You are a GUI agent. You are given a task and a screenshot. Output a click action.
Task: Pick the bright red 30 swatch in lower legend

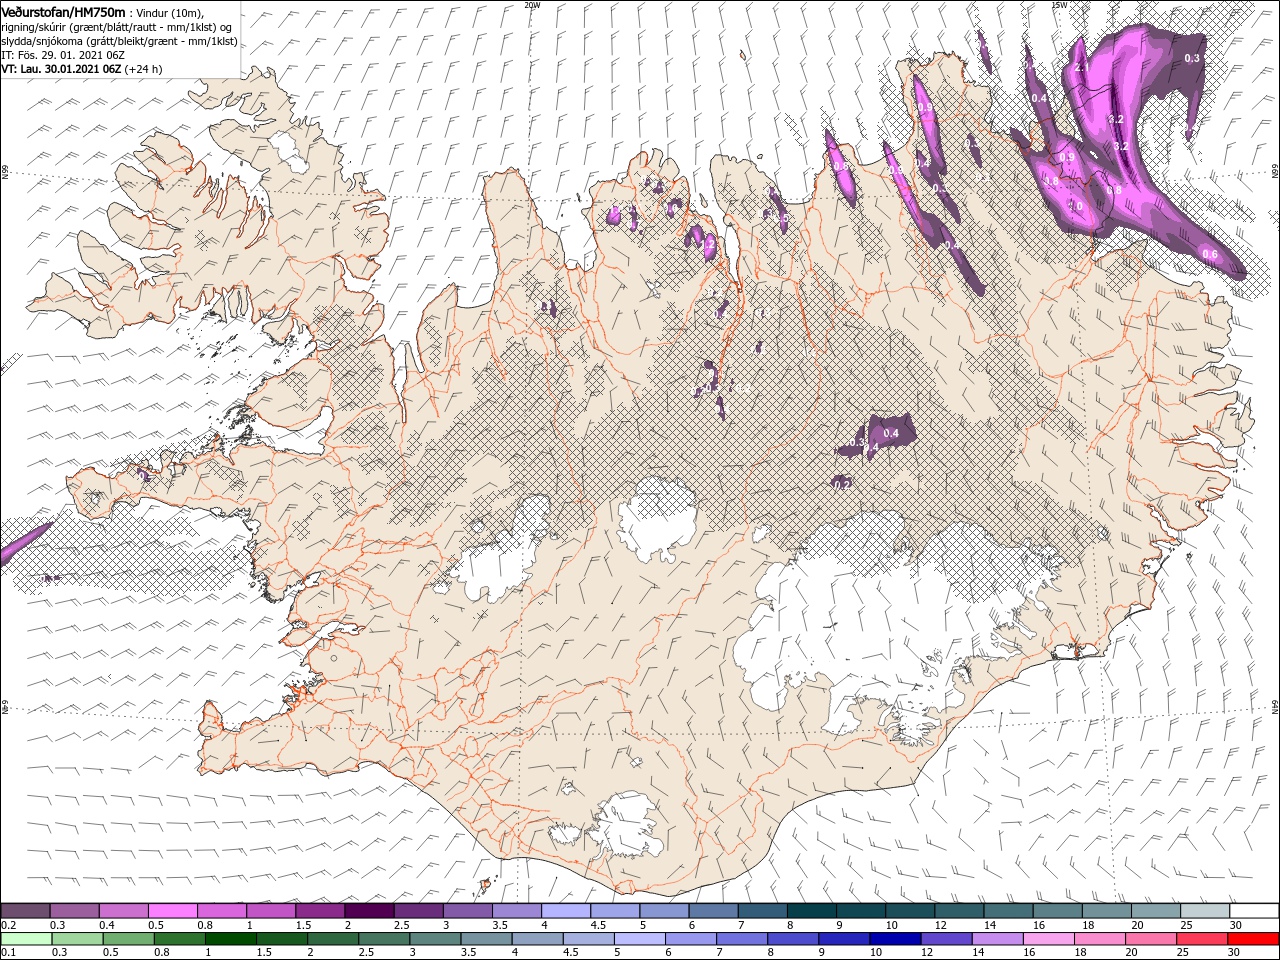(1253, 939)
